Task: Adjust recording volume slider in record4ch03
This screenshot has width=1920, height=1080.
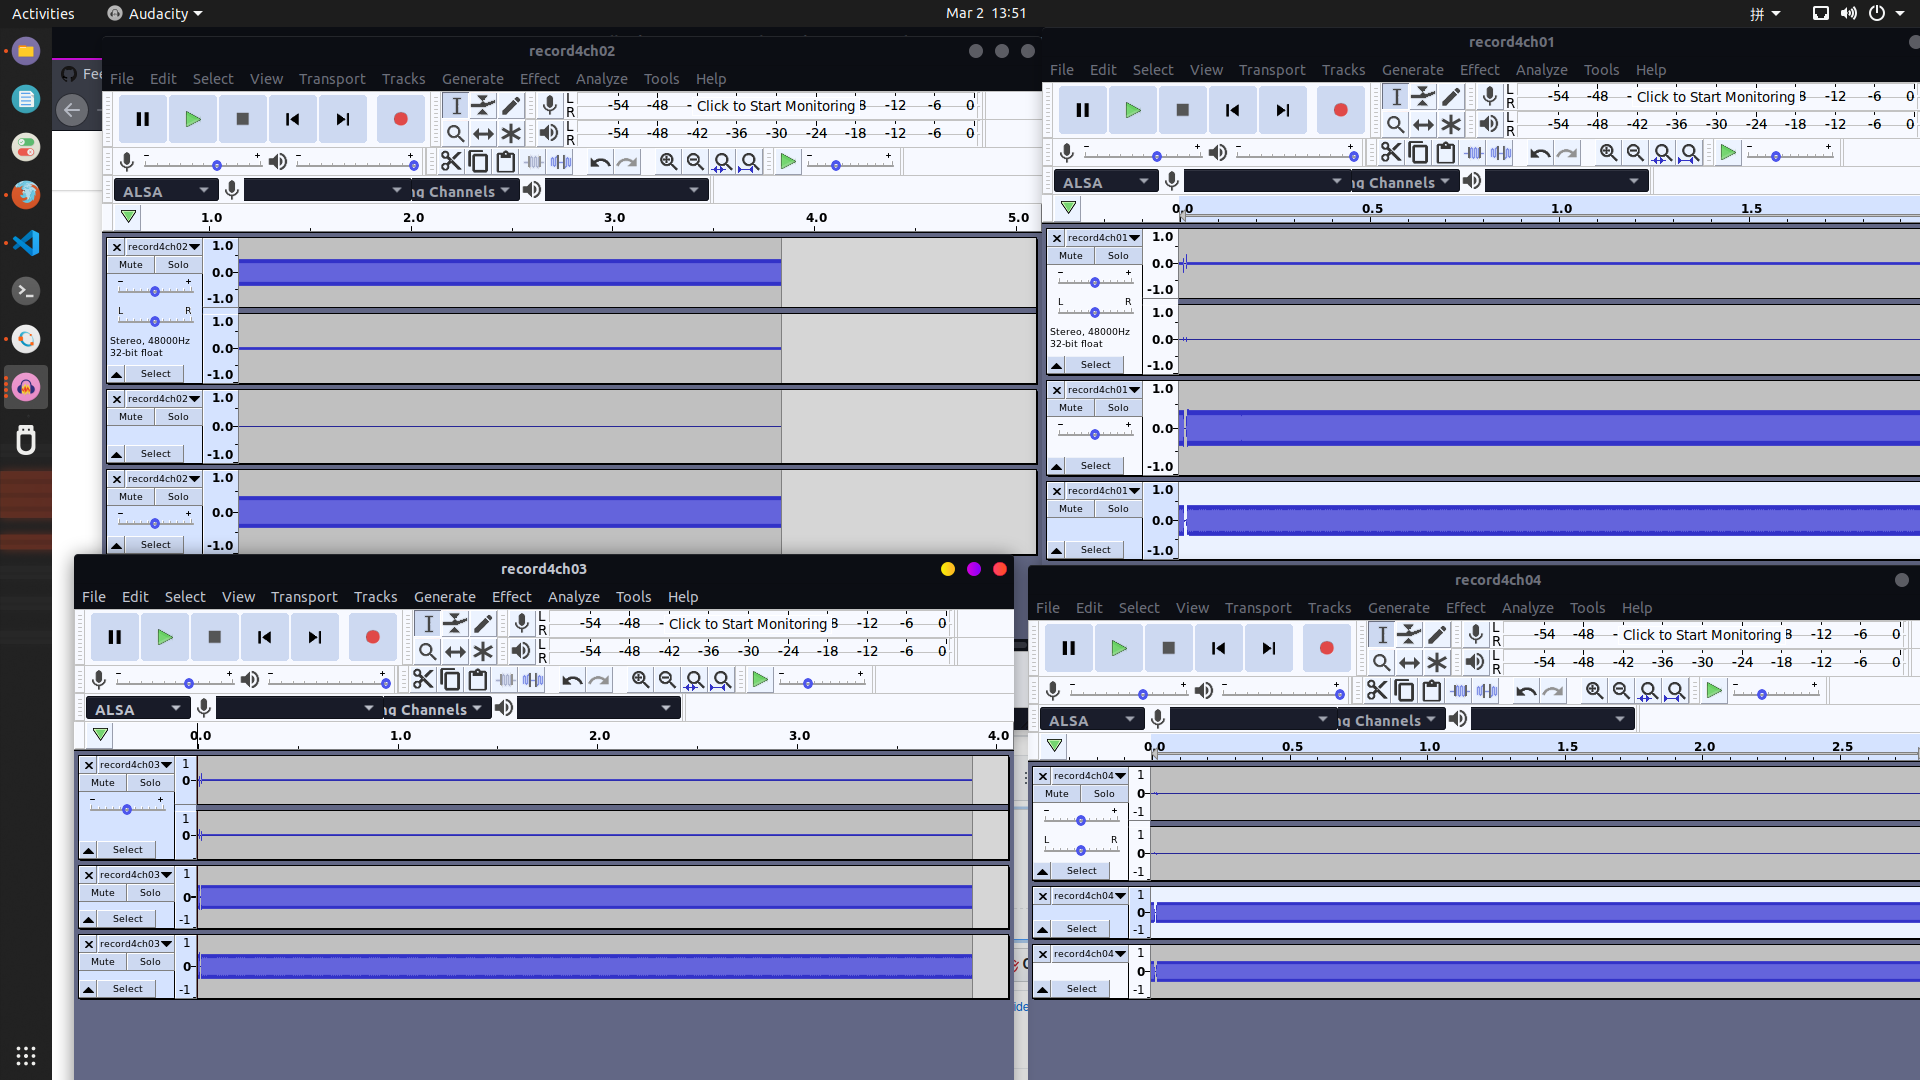Action: point(176,682)
